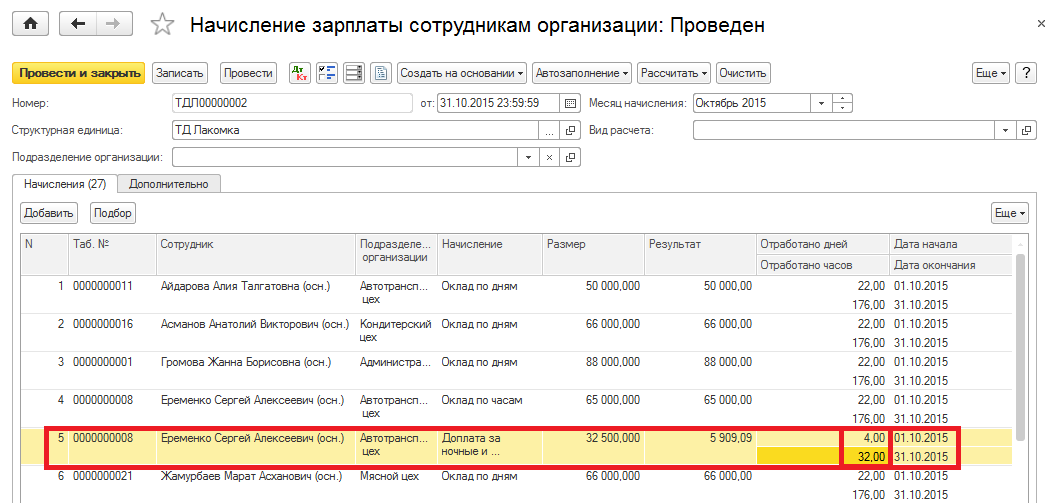The image size is (1055, 503).
Task: Click the Отработано дней column header
Action: coord(822,245)
